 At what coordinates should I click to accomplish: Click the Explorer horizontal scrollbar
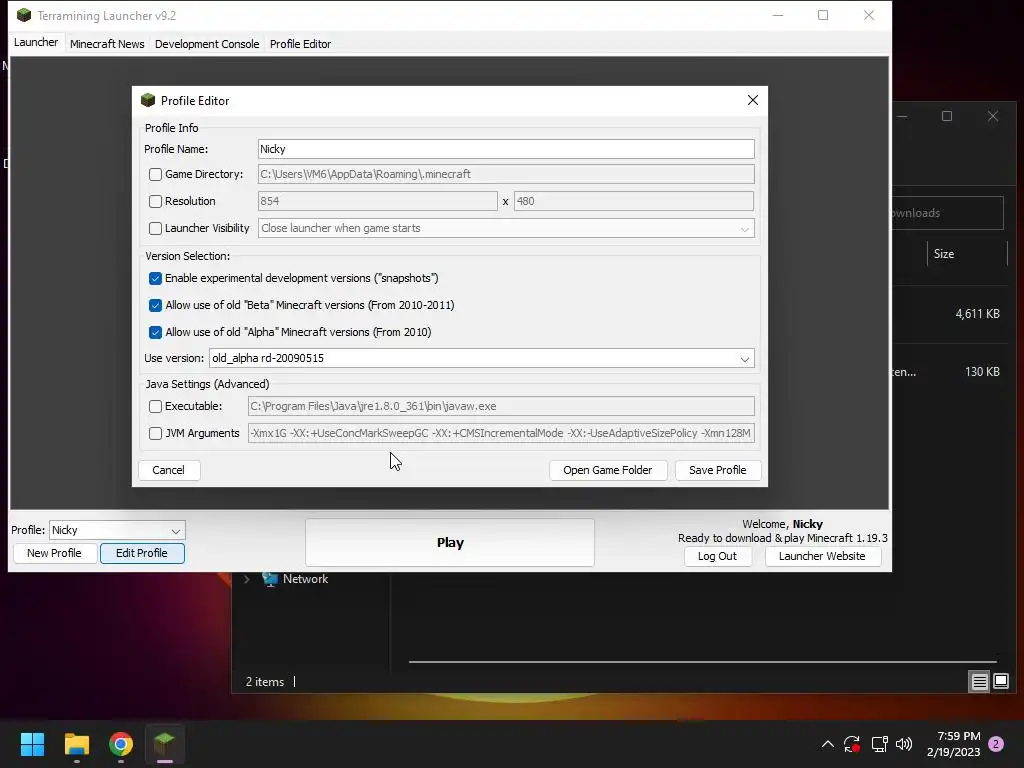click(702, 662)
